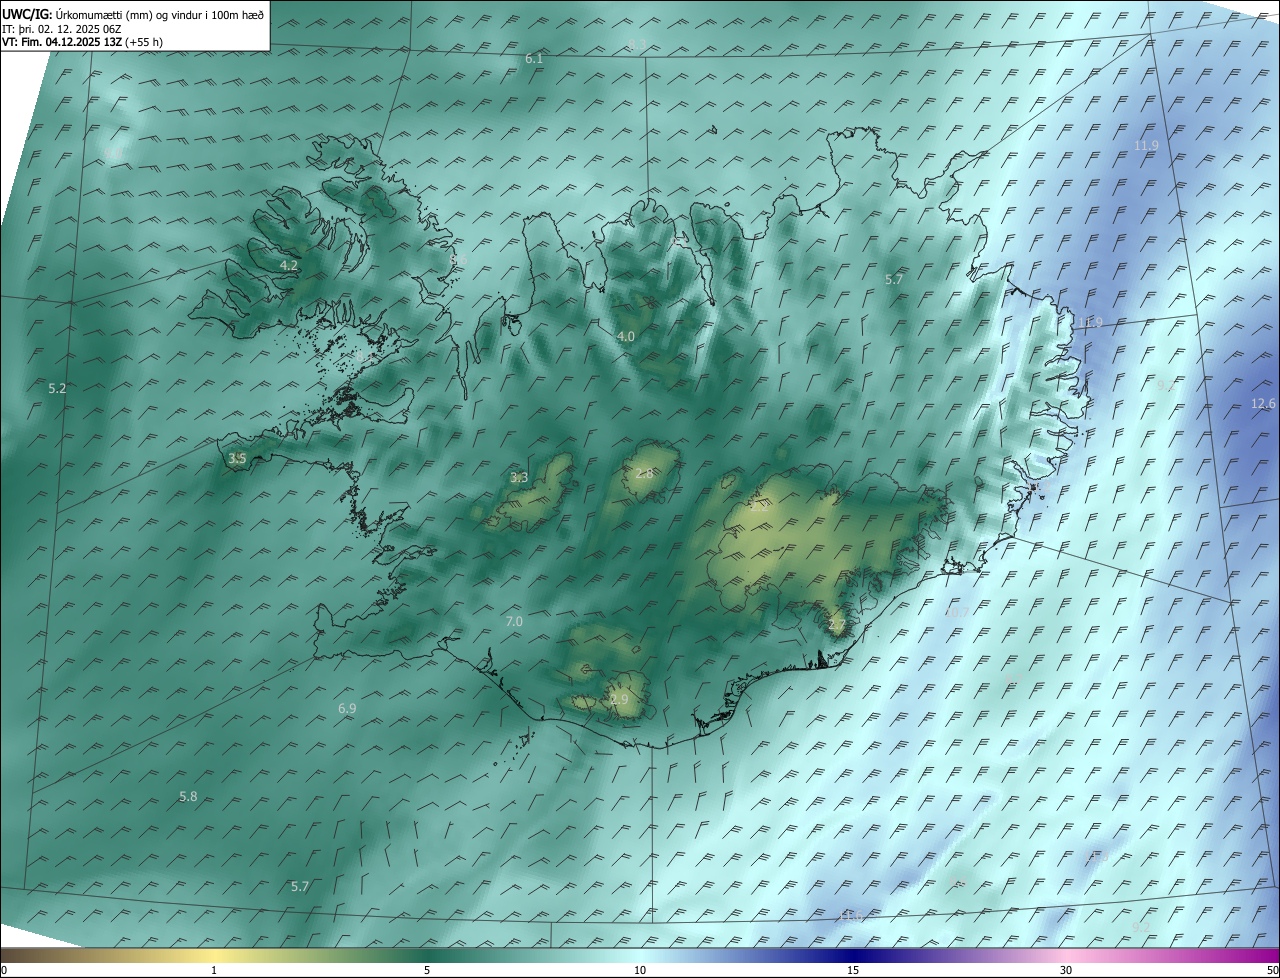Click the colorbar tick label 15
The image size is (1280, 978).
coord(853,971)
